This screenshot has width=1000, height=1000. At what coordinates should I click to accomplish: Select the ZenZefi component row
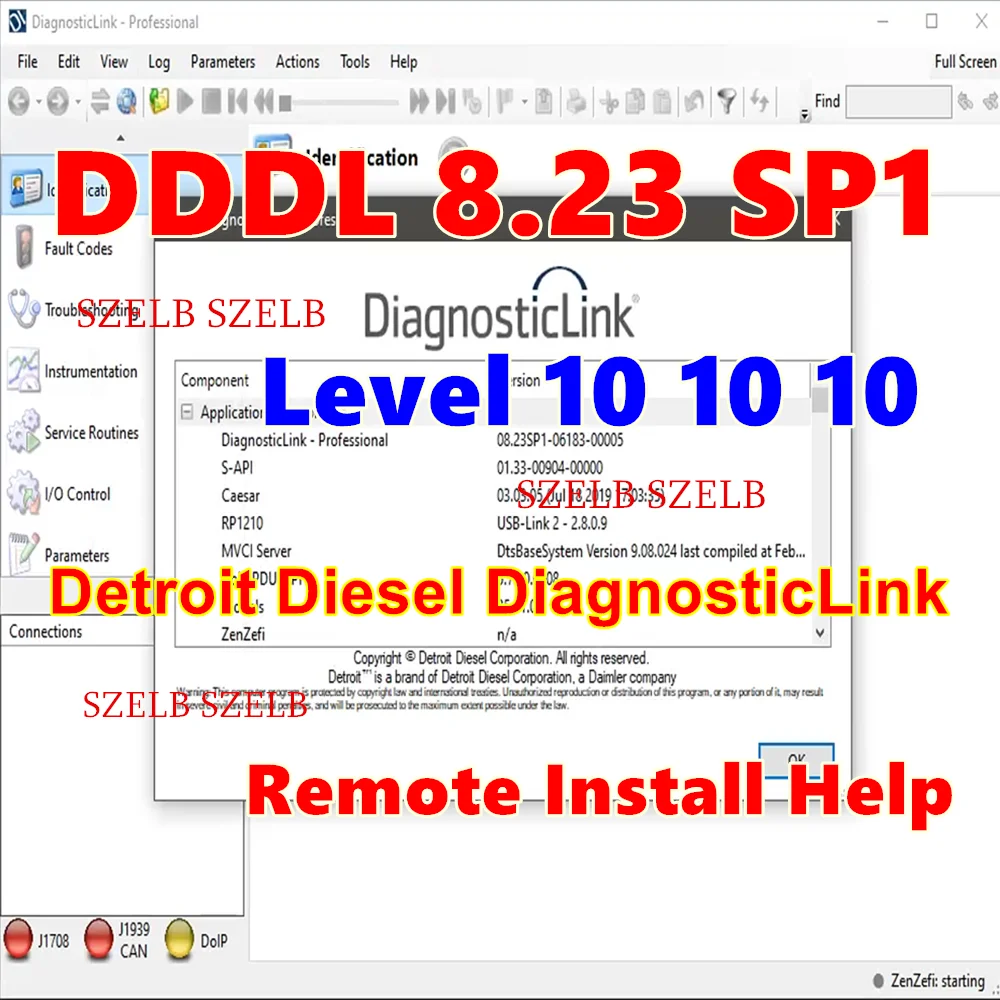pyautogui.click(x=492, y=634)
